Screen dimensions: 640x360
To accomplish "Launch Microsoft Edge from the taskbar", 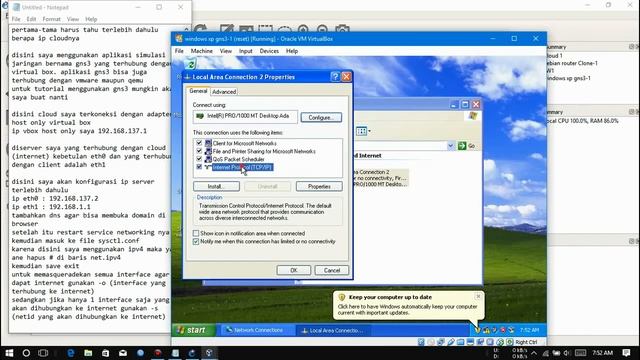I will pos(71,353).
